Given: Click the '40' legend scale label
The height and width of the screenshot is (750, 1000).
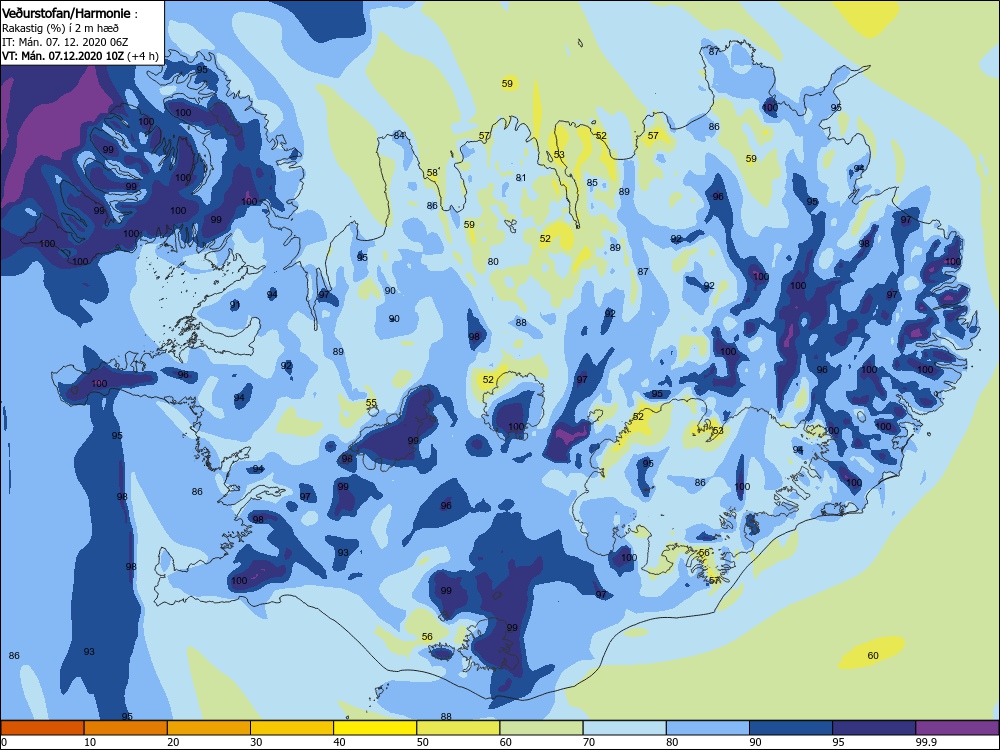Looking at the screenshot, I should tap(339, 742).
